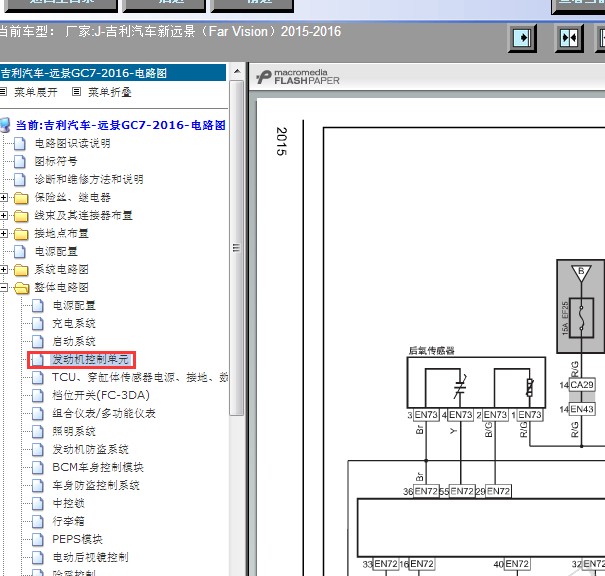Click the page icon next to 充电系统
The width and height of the screenshot is (605, 576).
(38, 323)
